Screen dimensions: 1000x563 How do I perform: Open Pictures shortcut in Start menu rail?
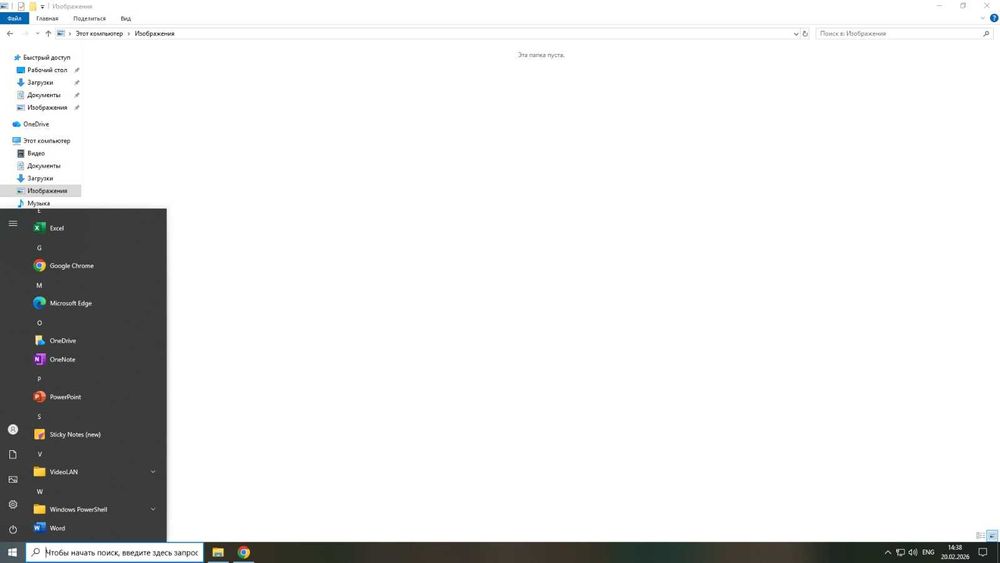13,479
